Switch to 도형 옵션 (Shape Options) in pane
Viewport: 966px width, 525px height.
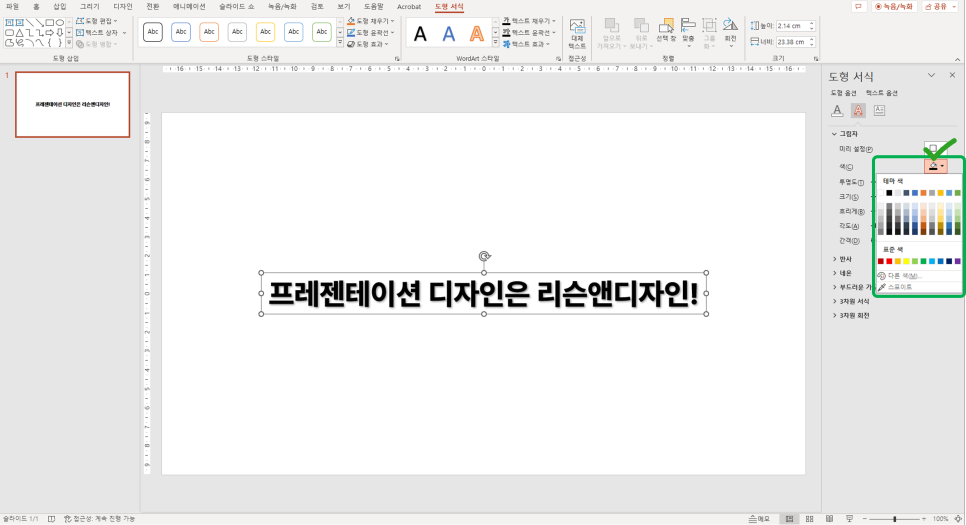pos(843,93)
